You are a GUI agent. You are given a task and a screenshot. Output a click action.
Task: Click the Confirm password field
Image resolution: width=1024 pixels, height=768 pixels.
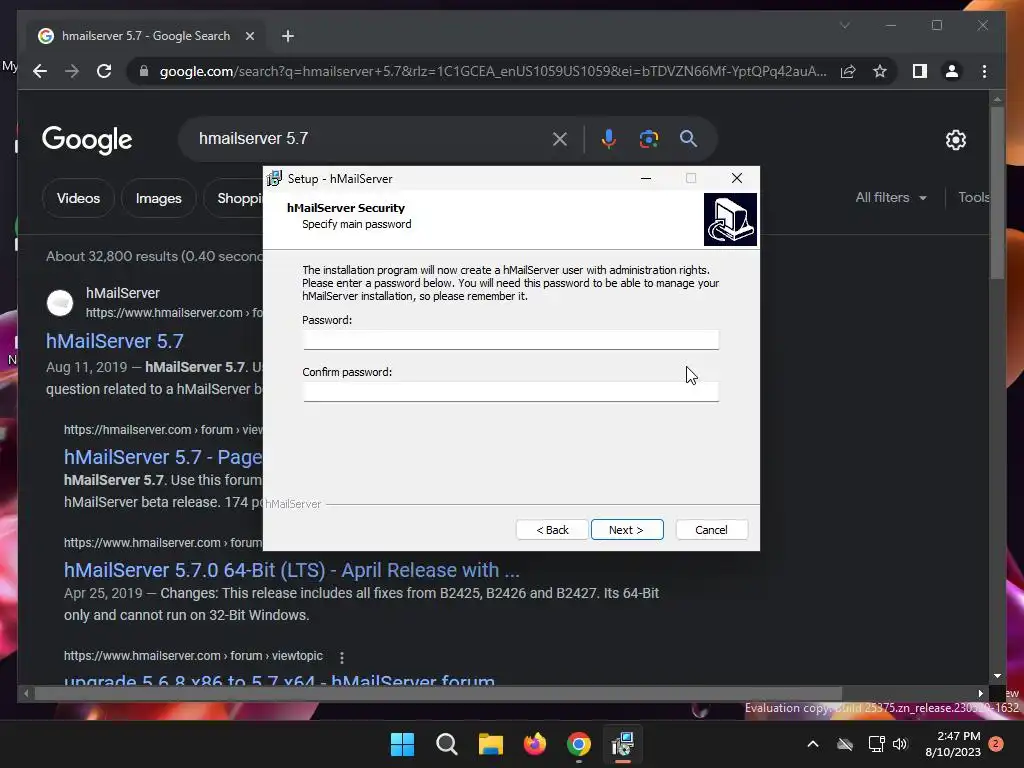coord(510,391)
